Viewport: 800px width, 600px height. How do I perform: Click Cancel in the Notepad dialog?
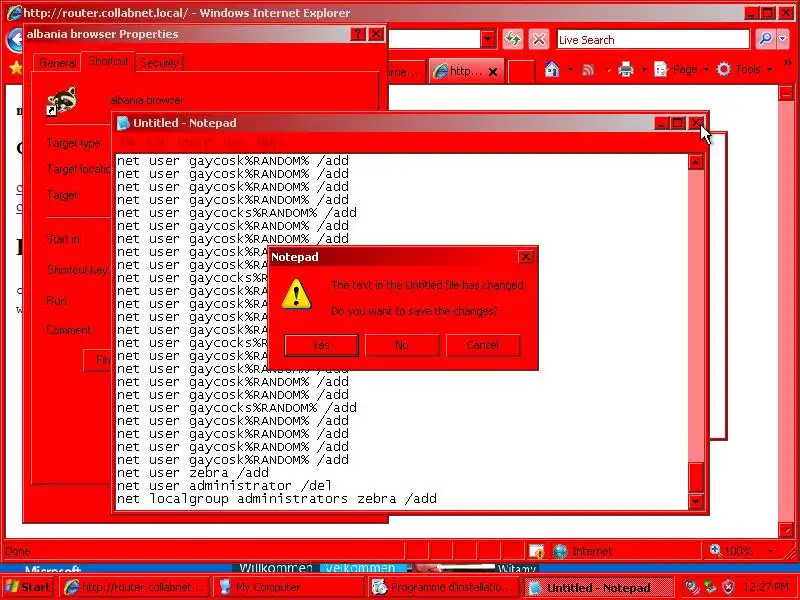(x=483, y=345)
